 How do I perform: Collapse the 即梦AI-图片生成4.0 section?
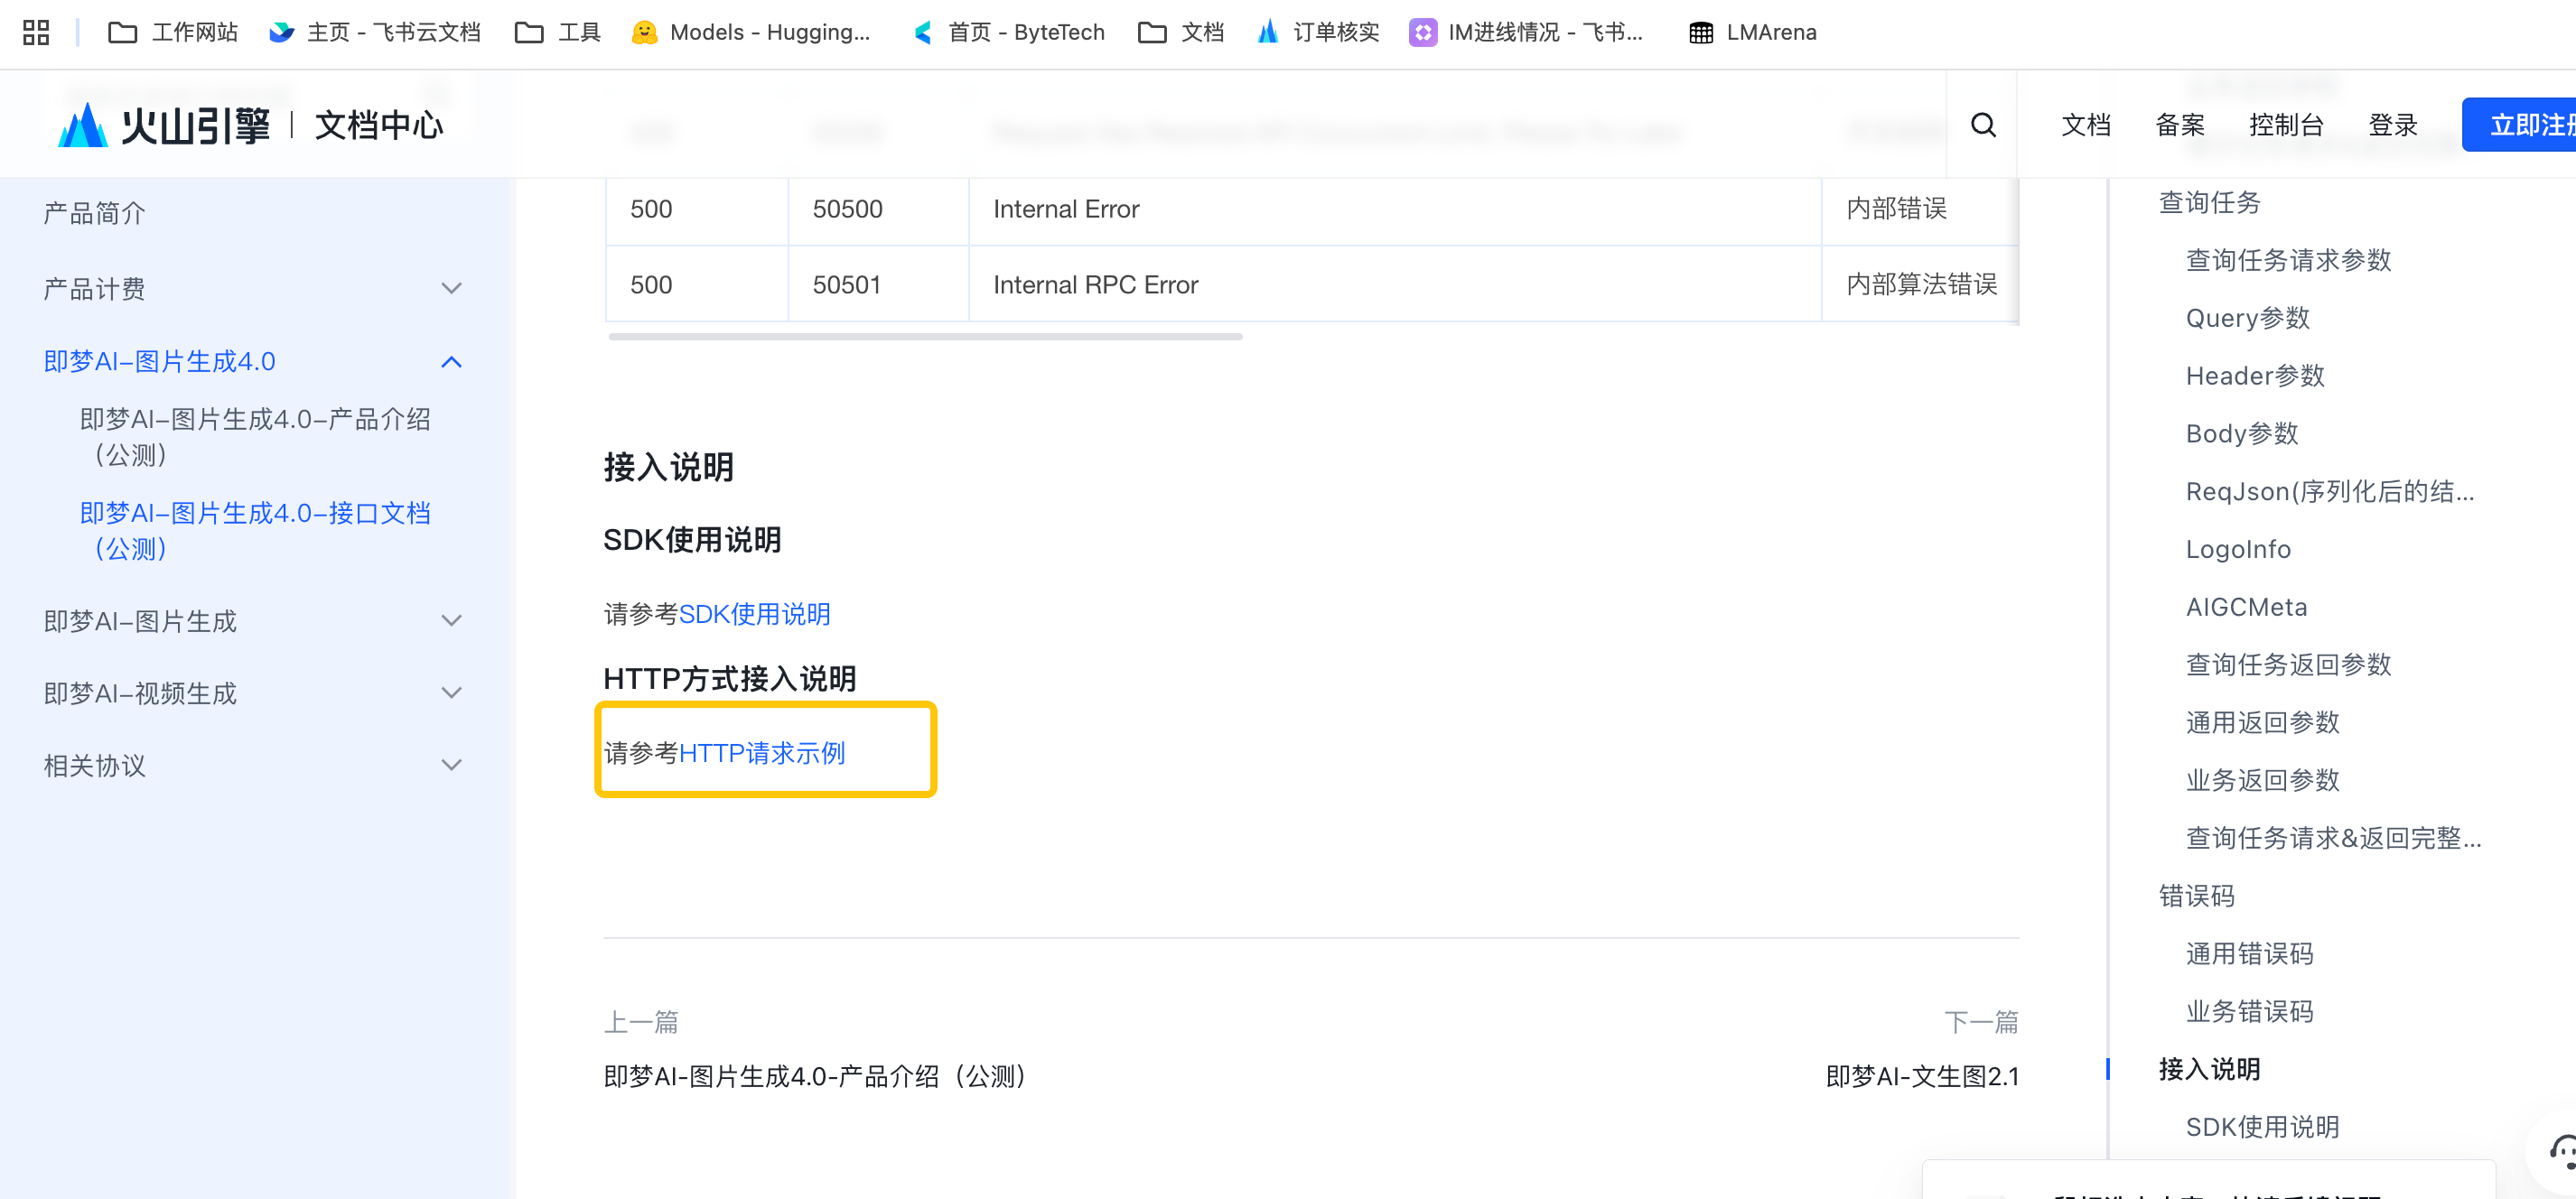[x=451, y=362]
